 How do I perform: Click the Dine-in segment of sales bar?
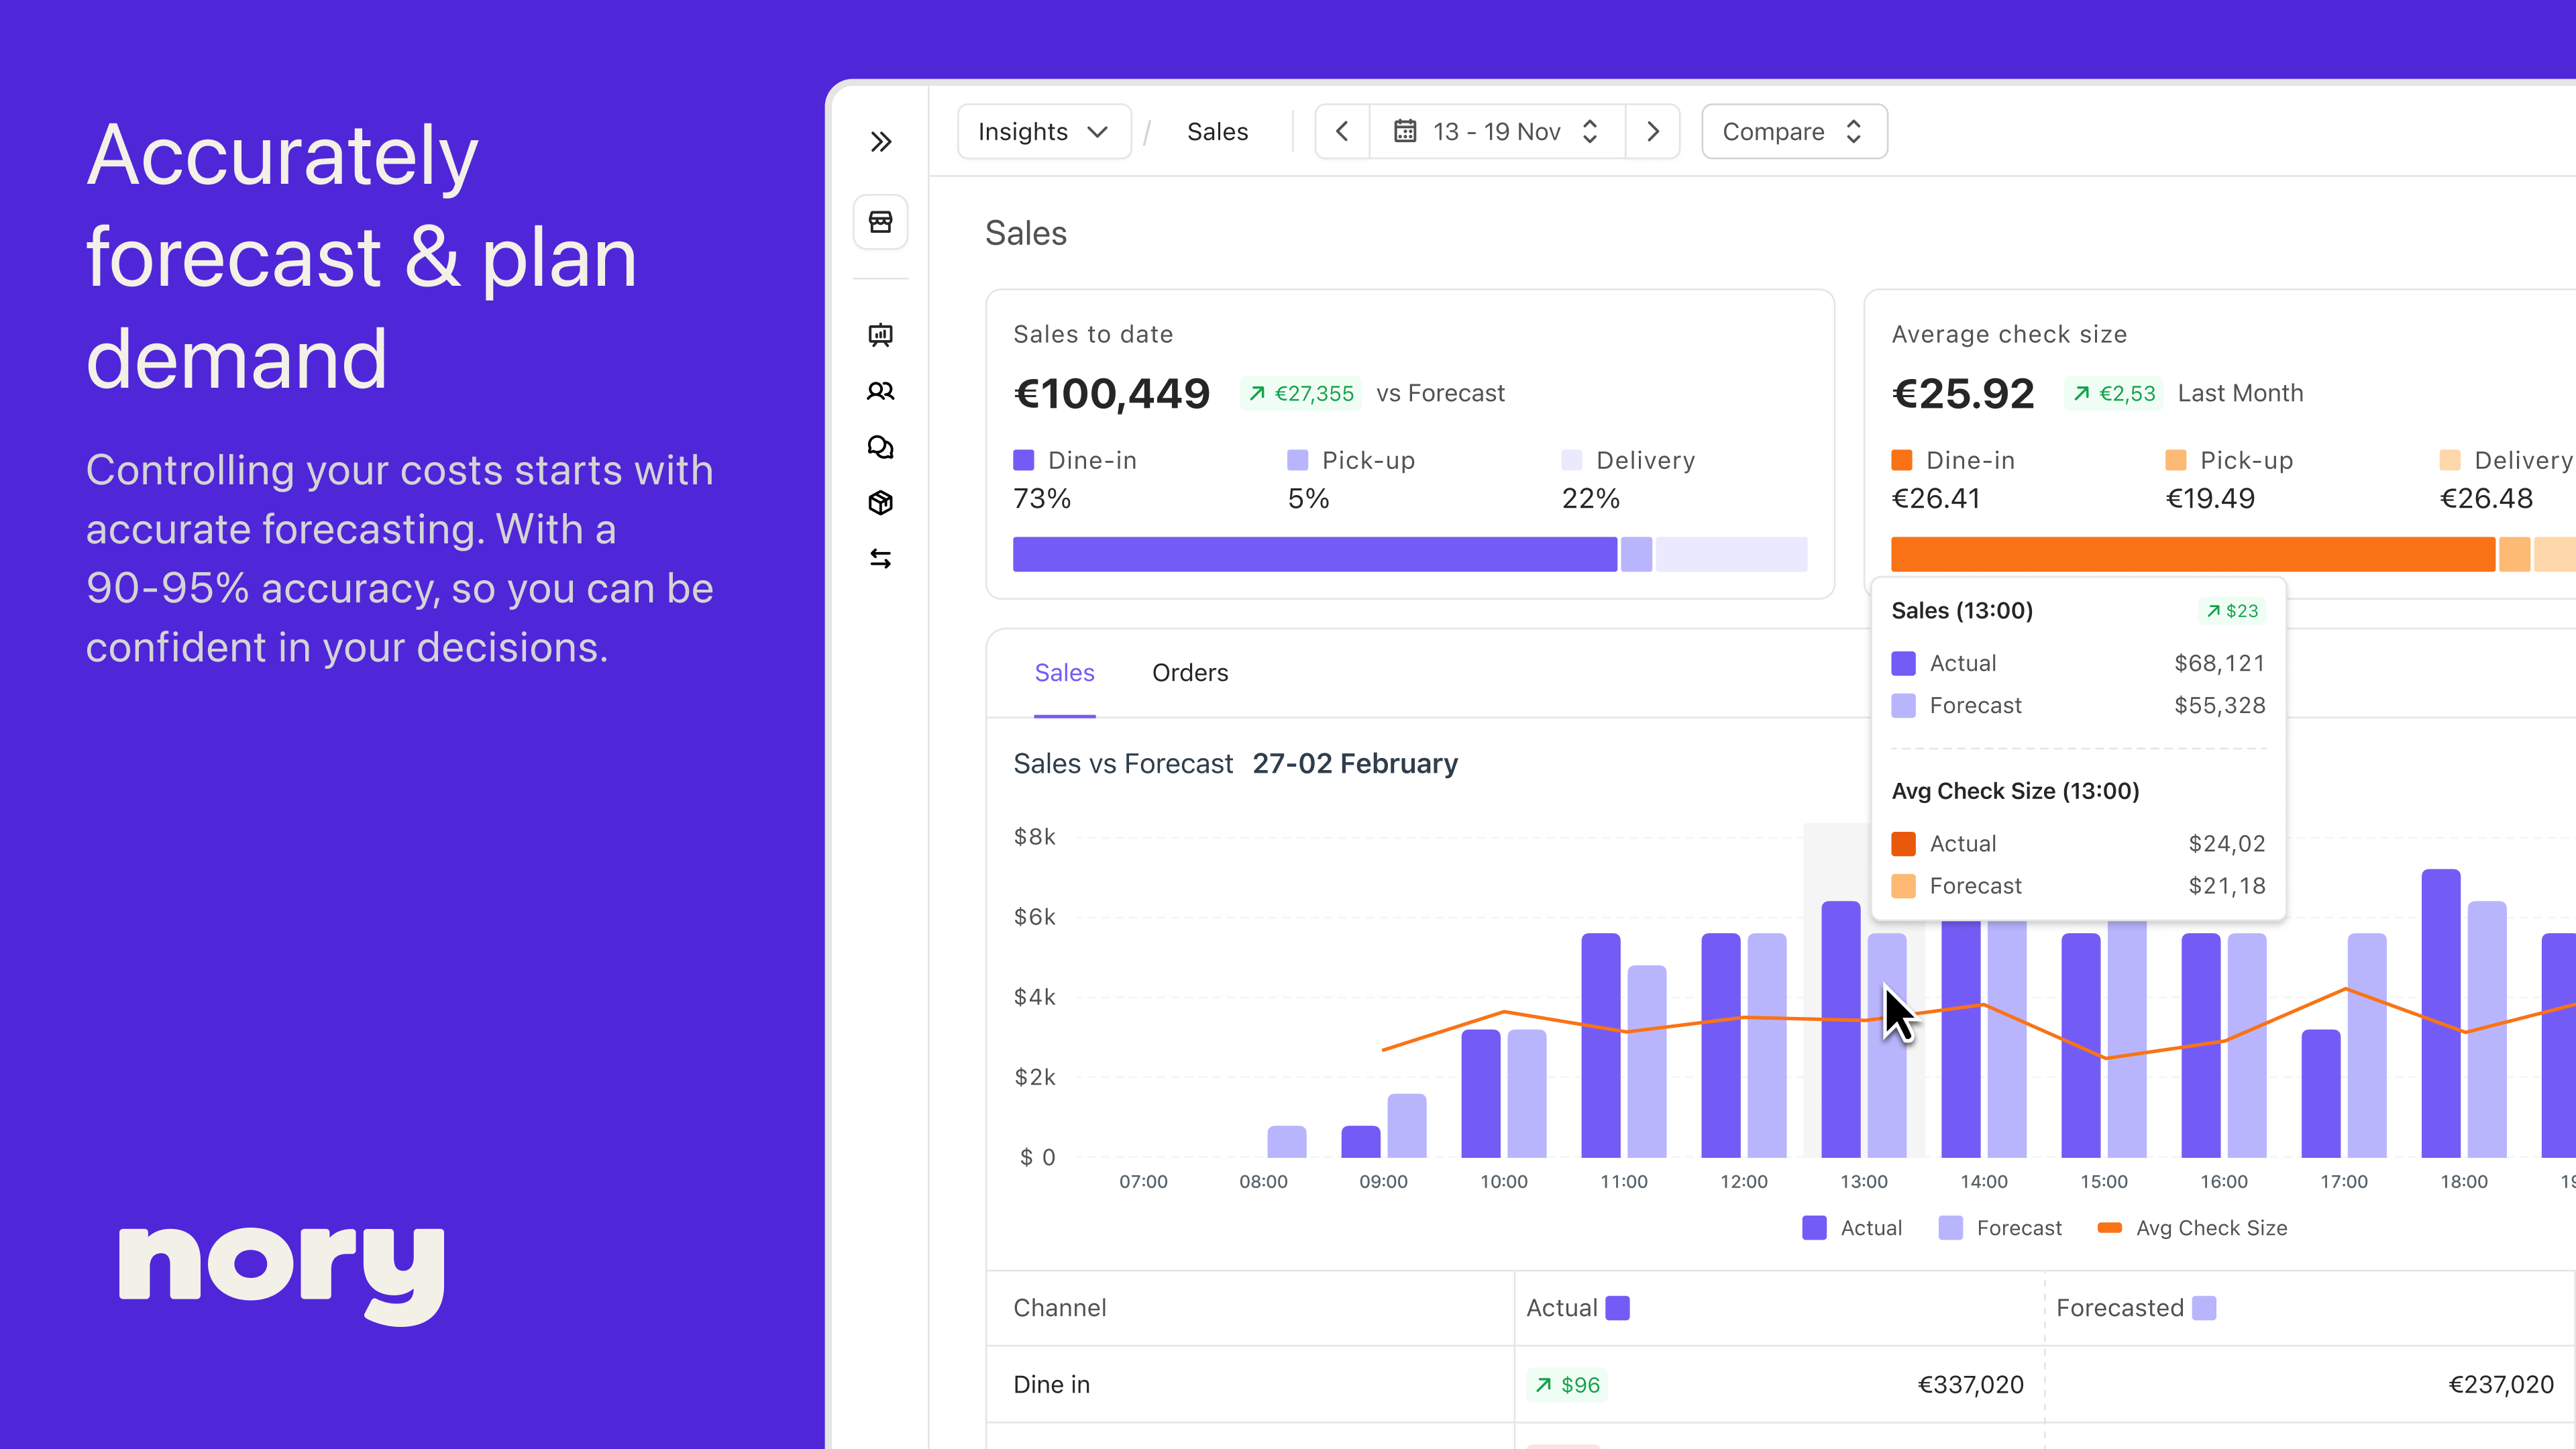coord(1314,554)
